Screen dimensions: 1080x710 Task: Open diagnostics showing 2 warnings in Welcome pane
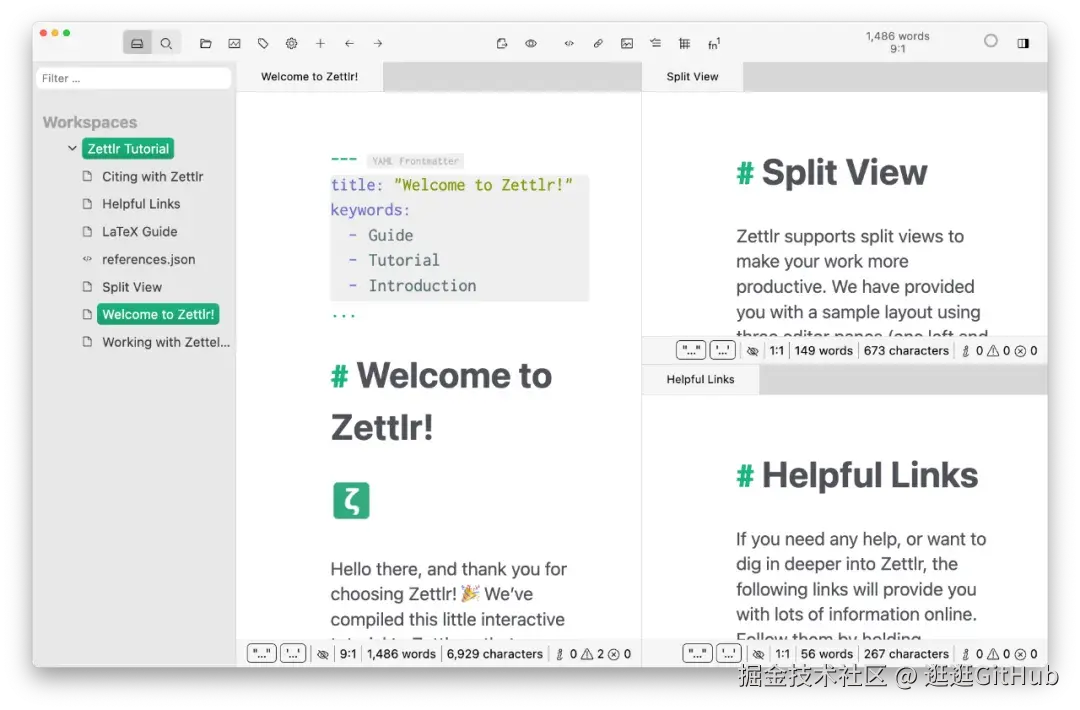click(593, 654)
